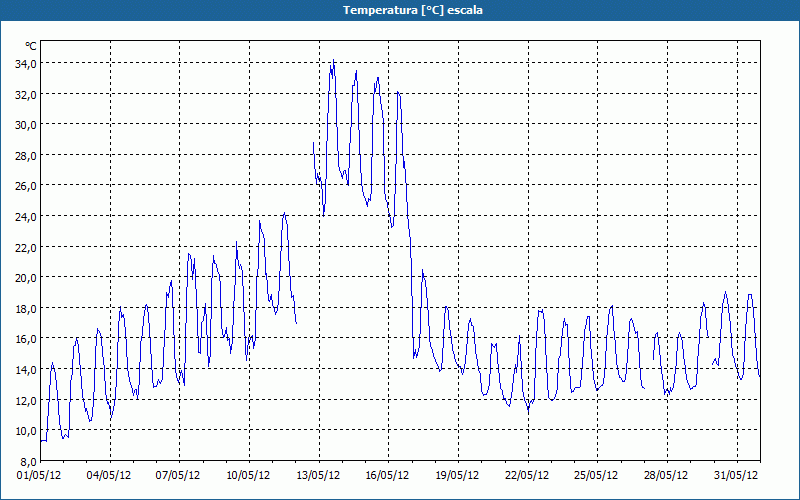Select the °C unit label on axis

pos(31,46)
